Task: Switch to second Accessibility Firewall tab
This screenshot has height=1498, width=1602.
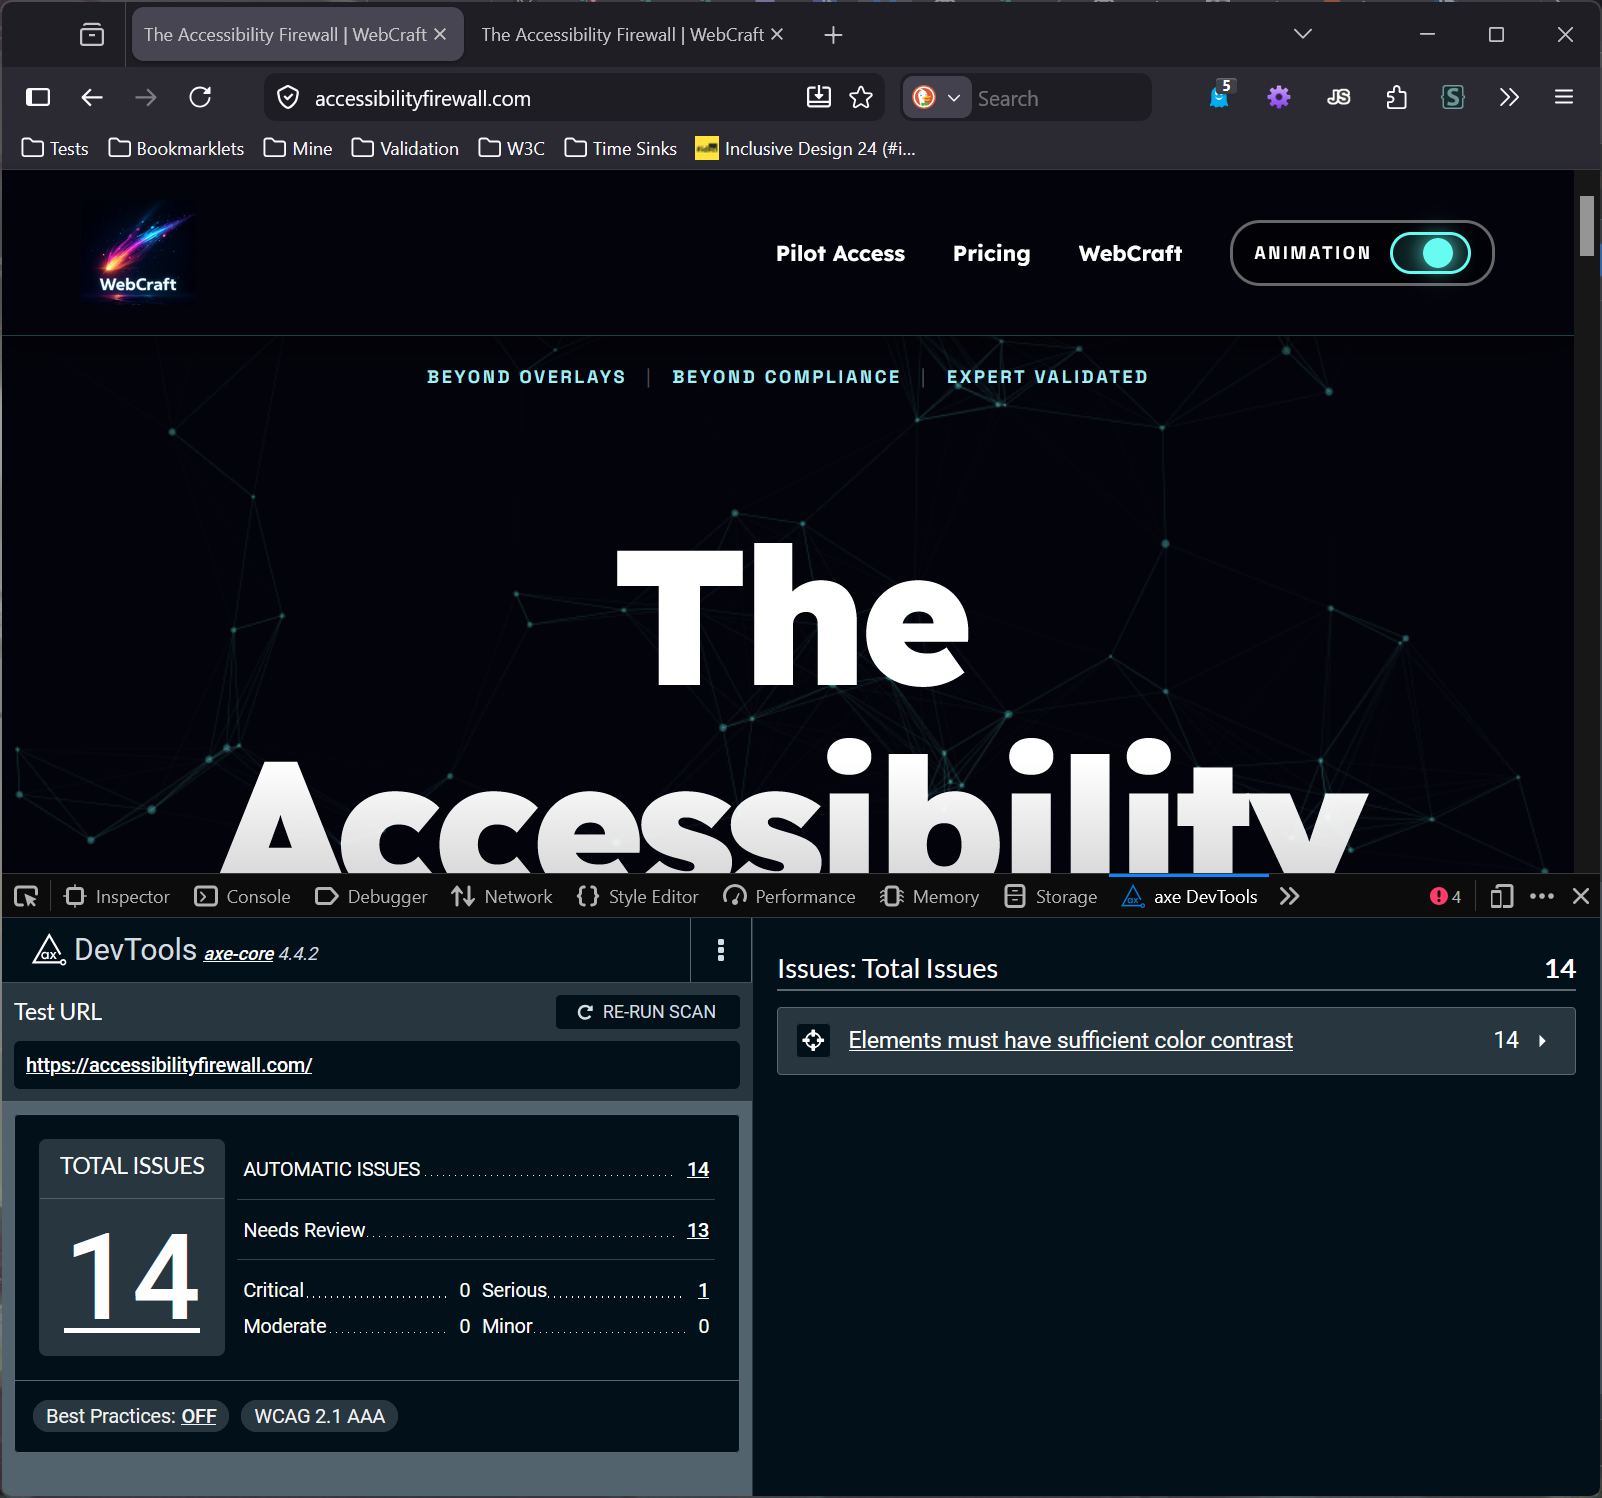Action: pos(622,35)
